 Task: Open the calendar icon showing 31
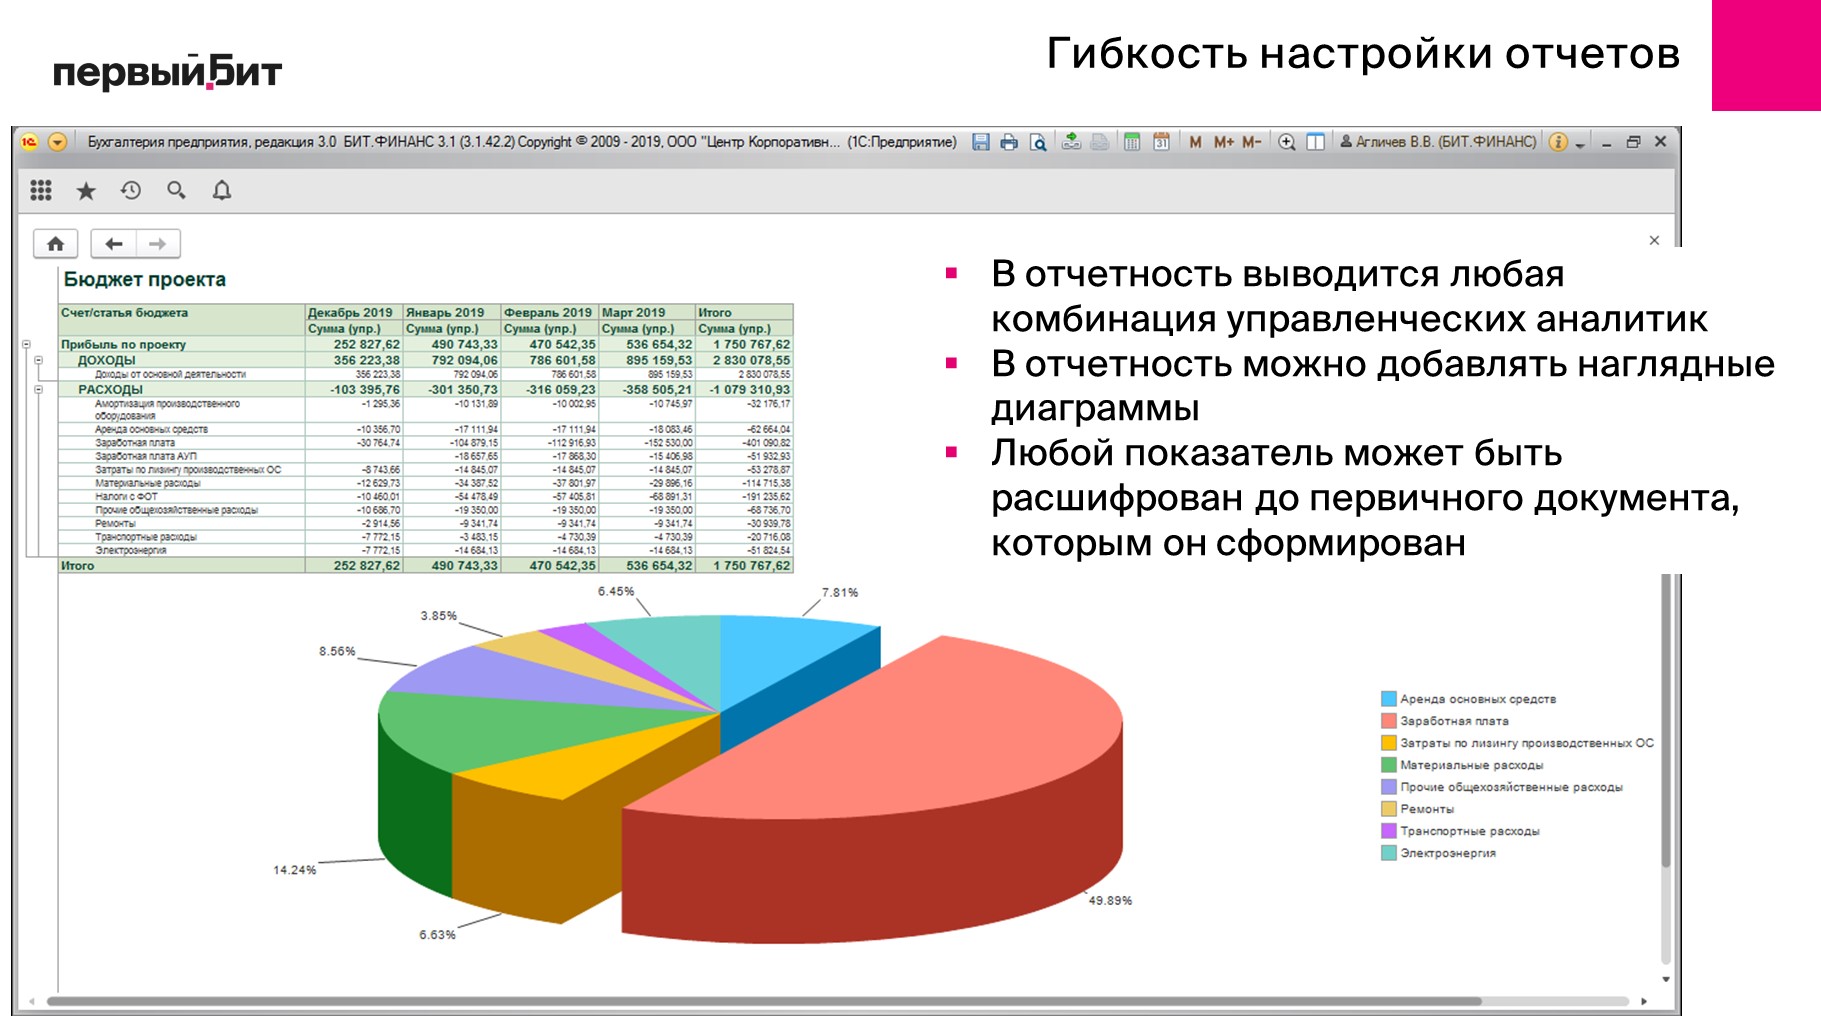[x=1161, y=142]
